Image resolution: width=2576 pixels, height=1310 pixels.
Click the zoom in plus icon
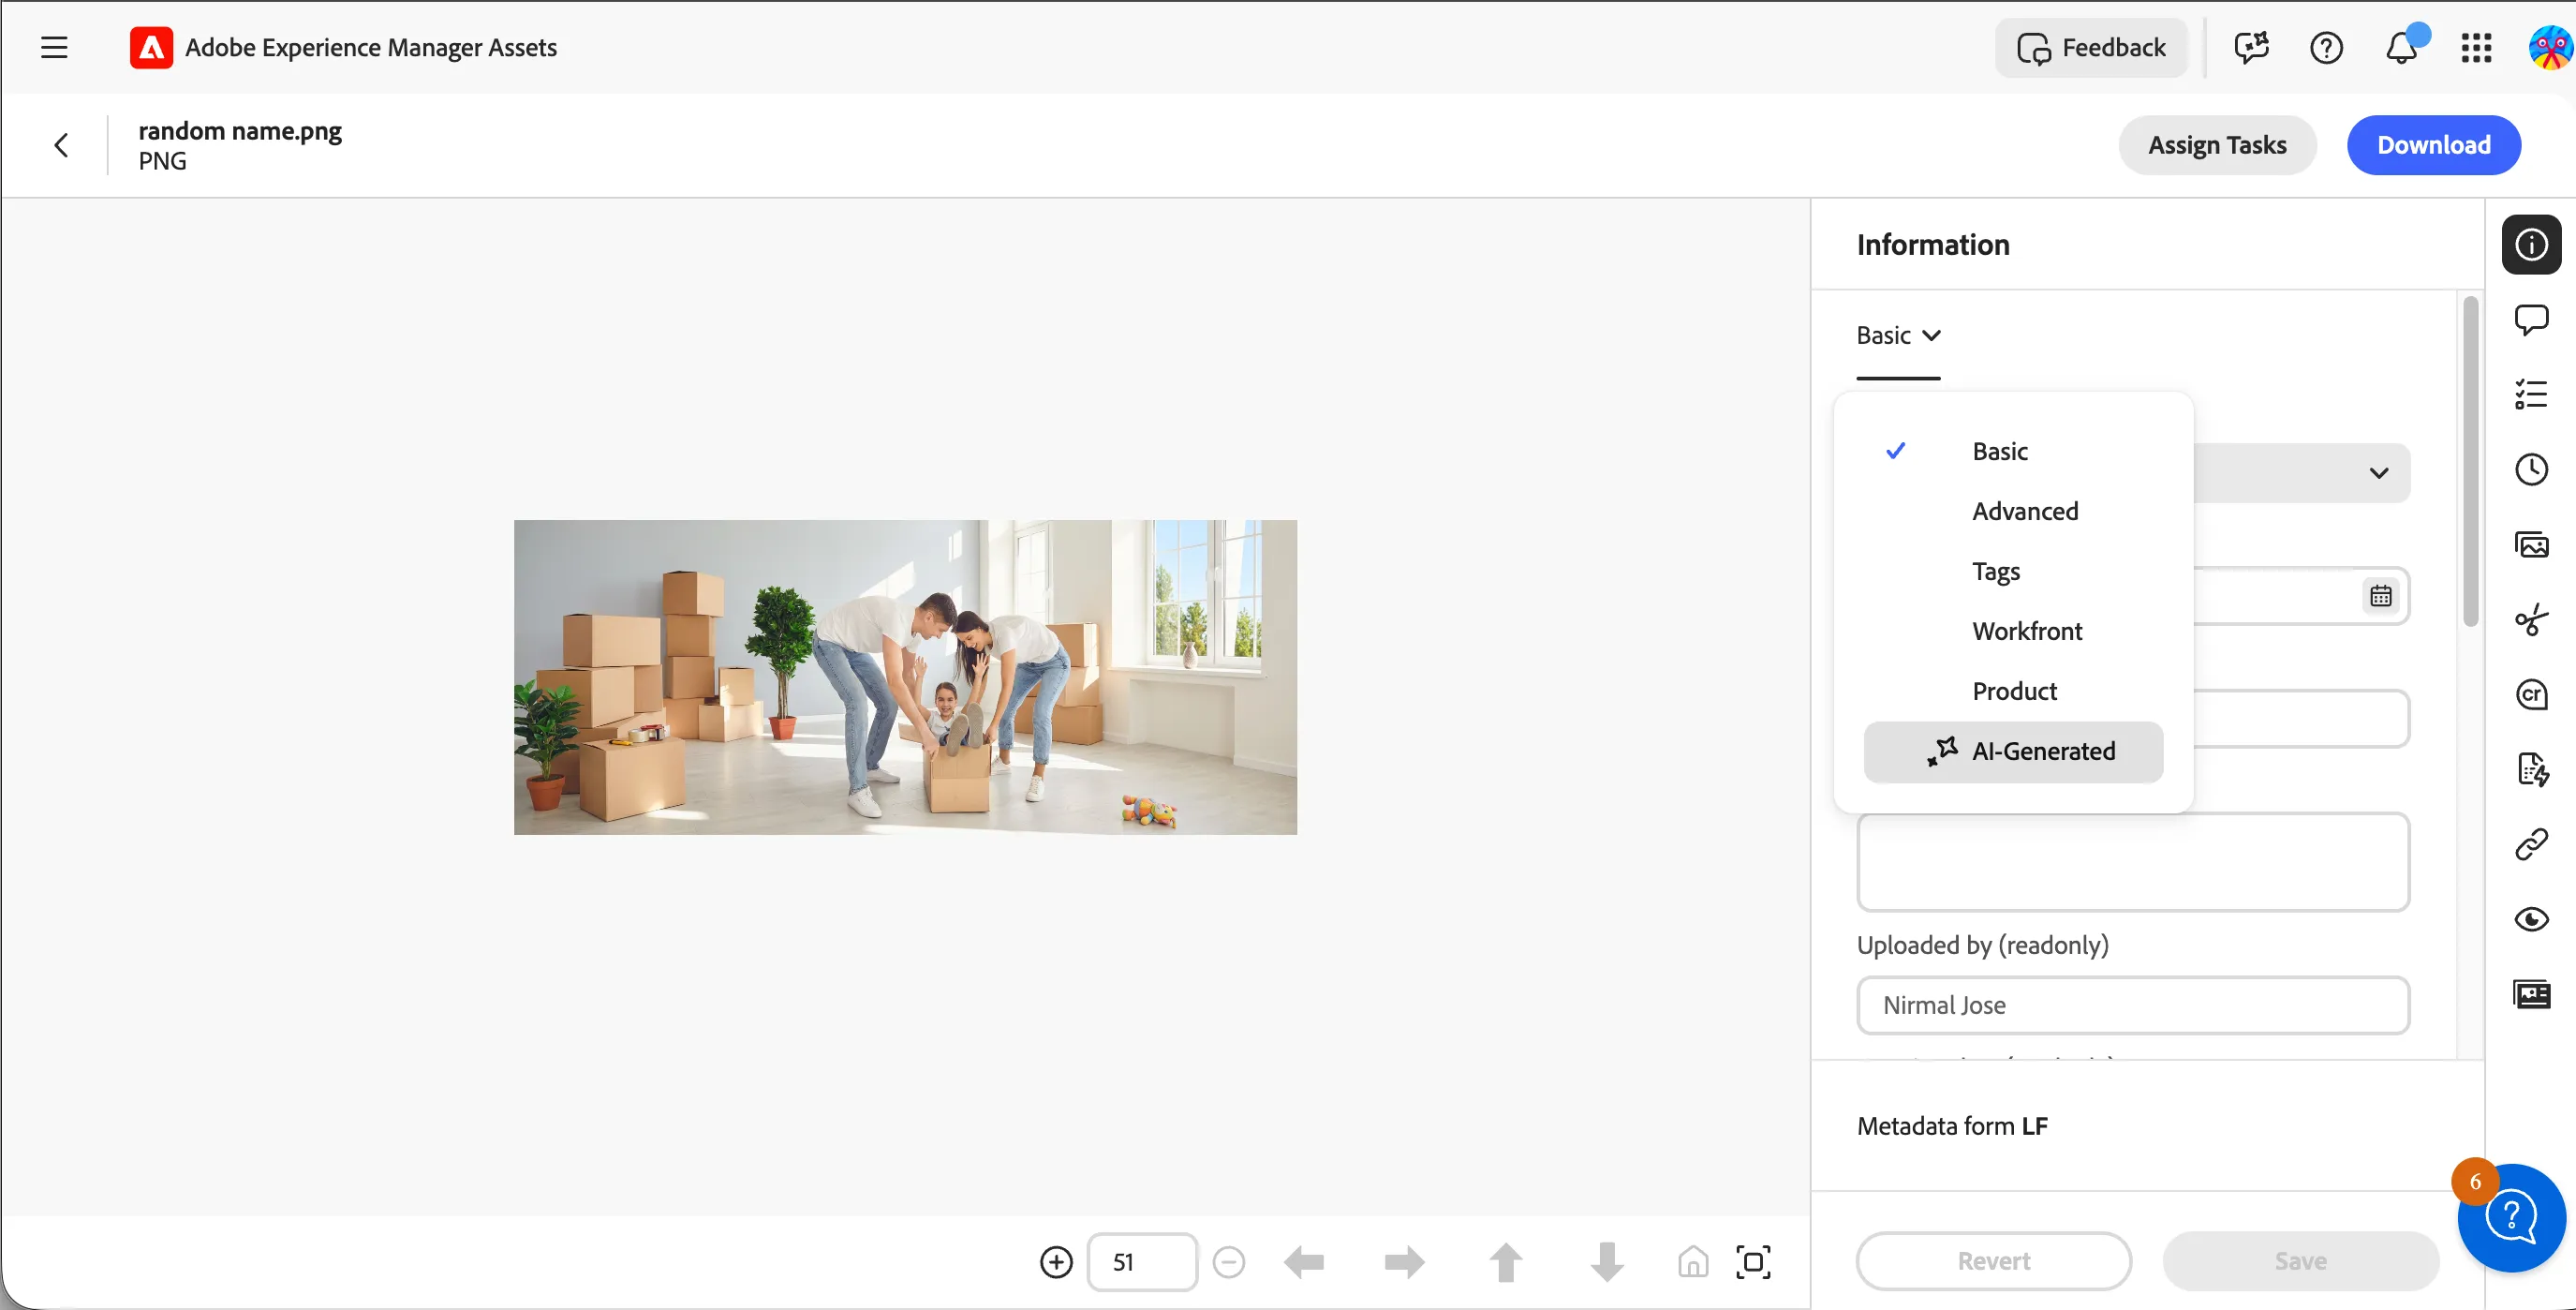(x=1056, y=1262)
